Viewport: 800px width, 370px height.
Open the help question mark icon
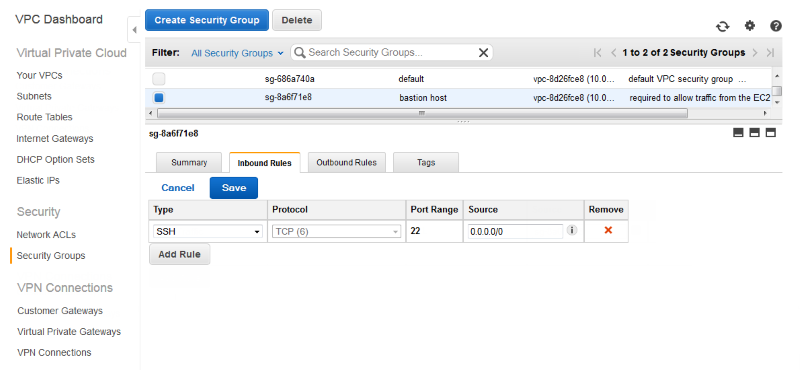click(776, 26)
